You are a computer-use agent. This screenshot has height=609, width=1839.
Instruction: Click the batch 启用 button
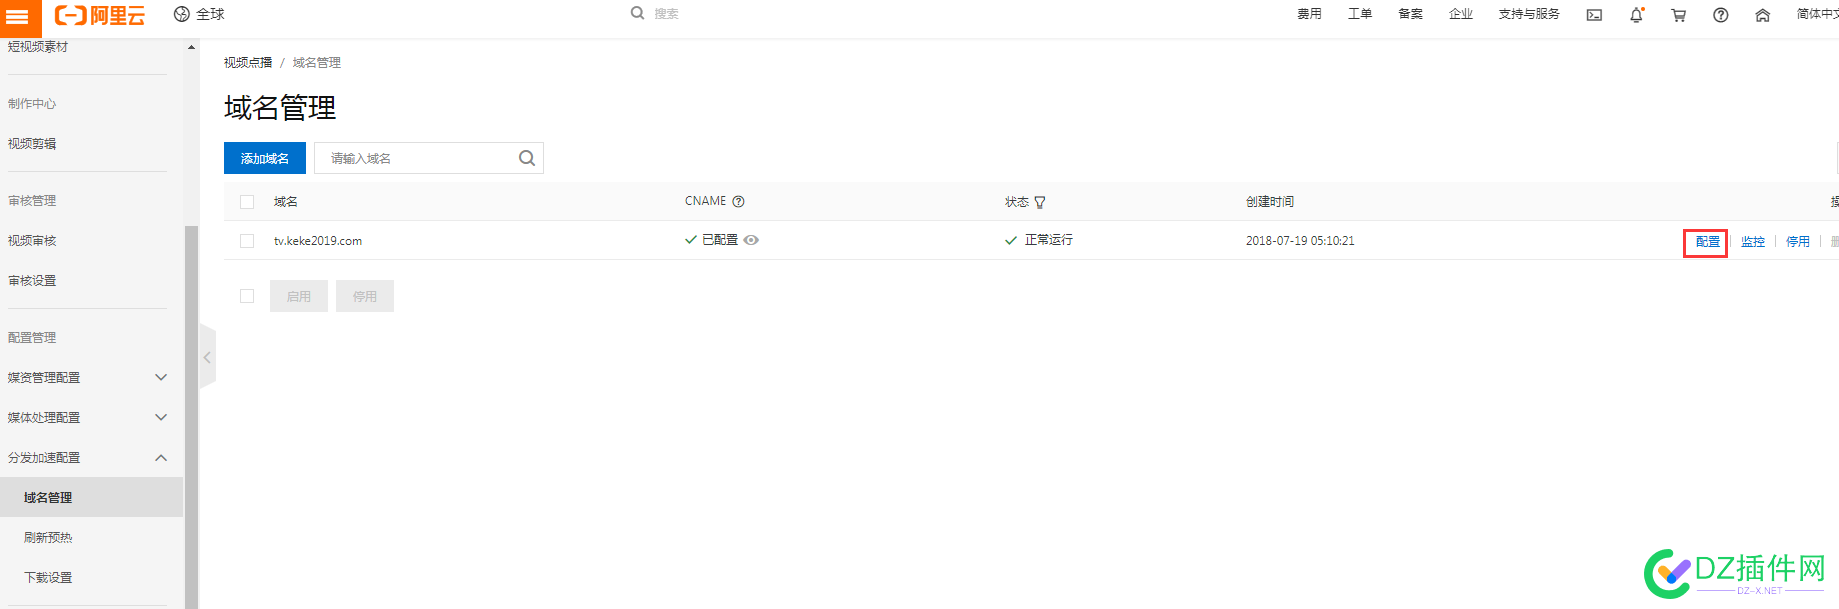click(299, 296)
